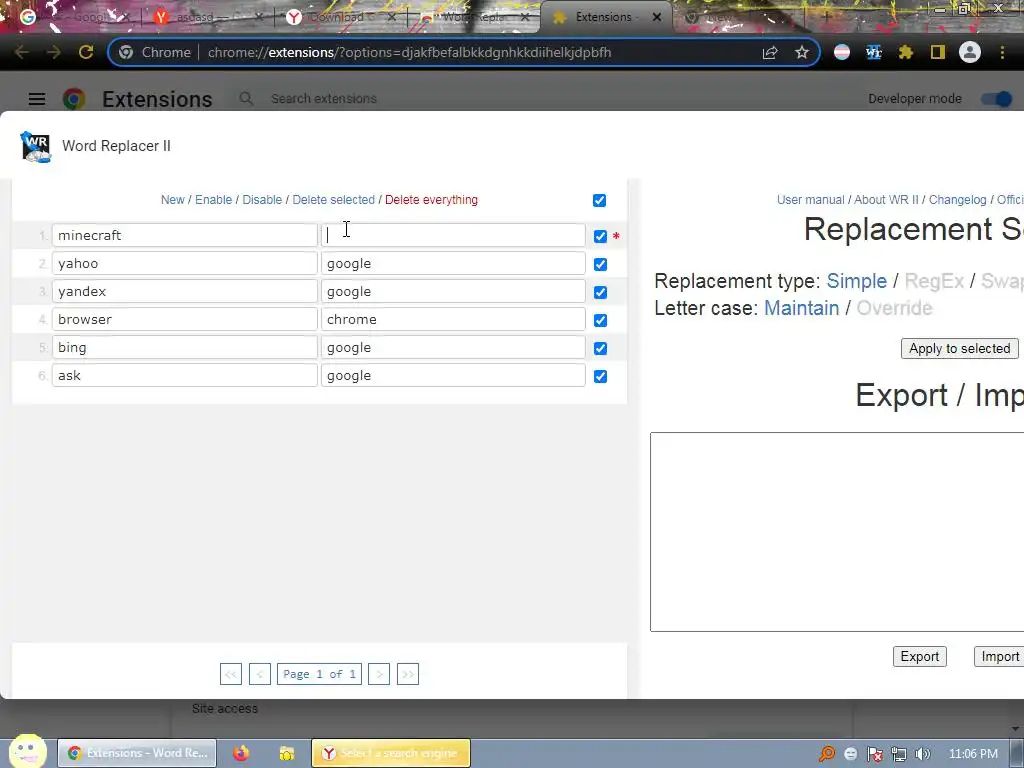Click the Disable link
Image resolution: width=1024 pixels, height=768 pixels.
tap(262, 200)
